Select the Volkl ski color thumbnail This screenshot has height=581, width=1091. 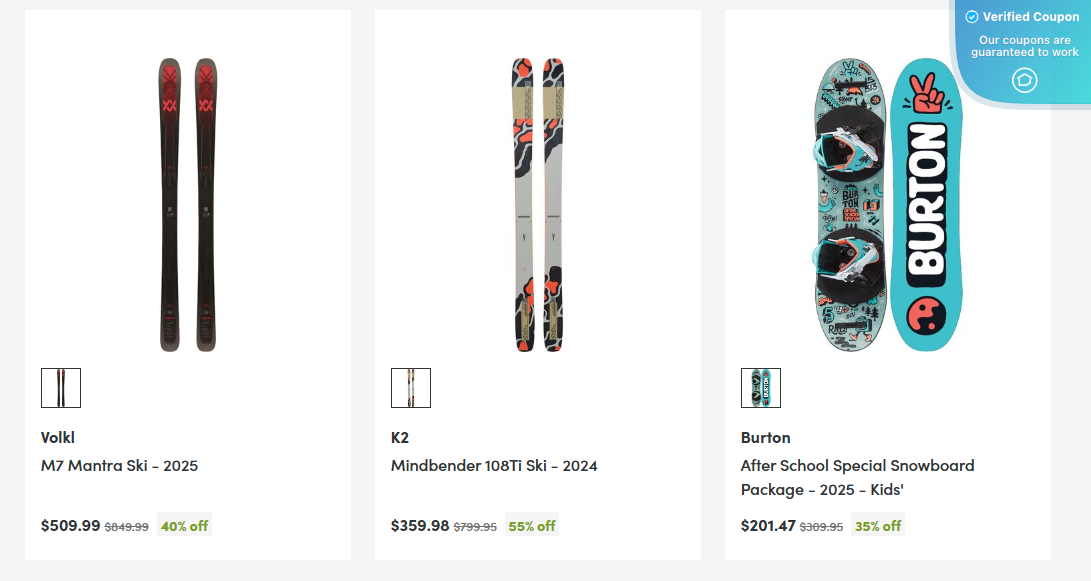(x=61, y=388)
